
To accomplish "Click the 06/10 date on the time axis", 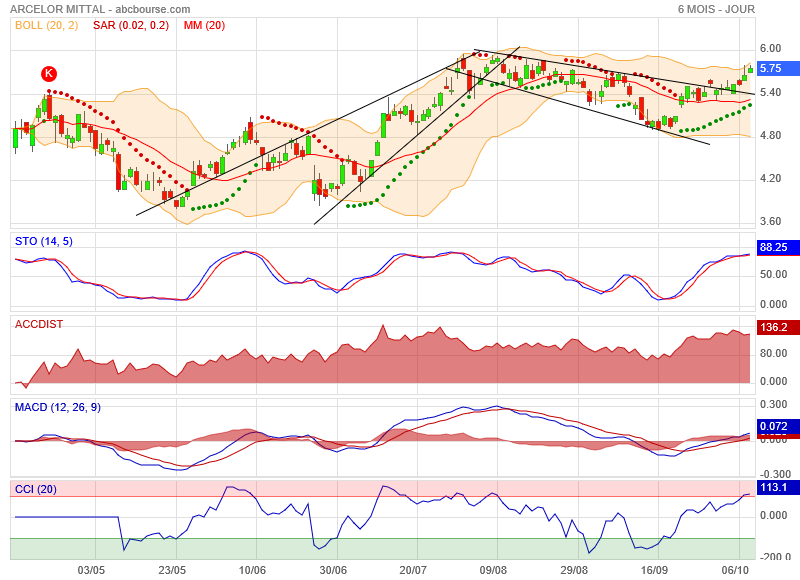I will 735,570.
